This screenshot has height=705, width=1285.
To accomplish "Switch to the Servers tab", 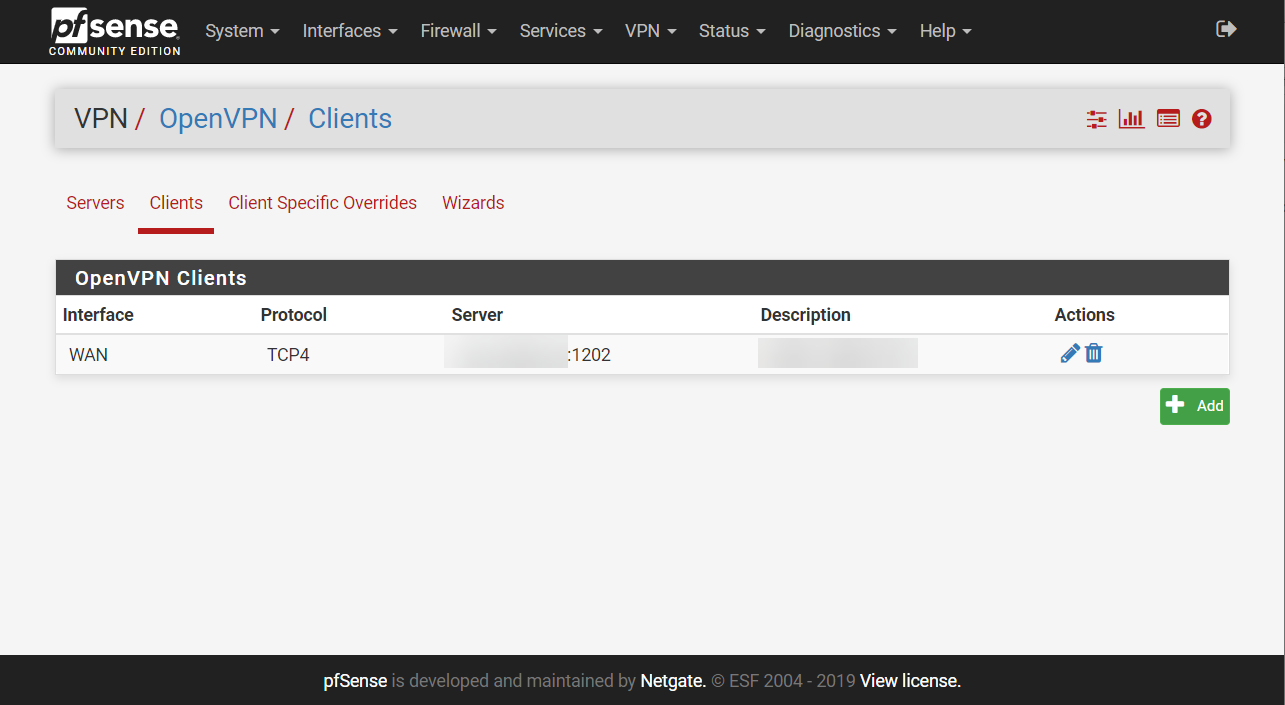I will click(96, 203).
